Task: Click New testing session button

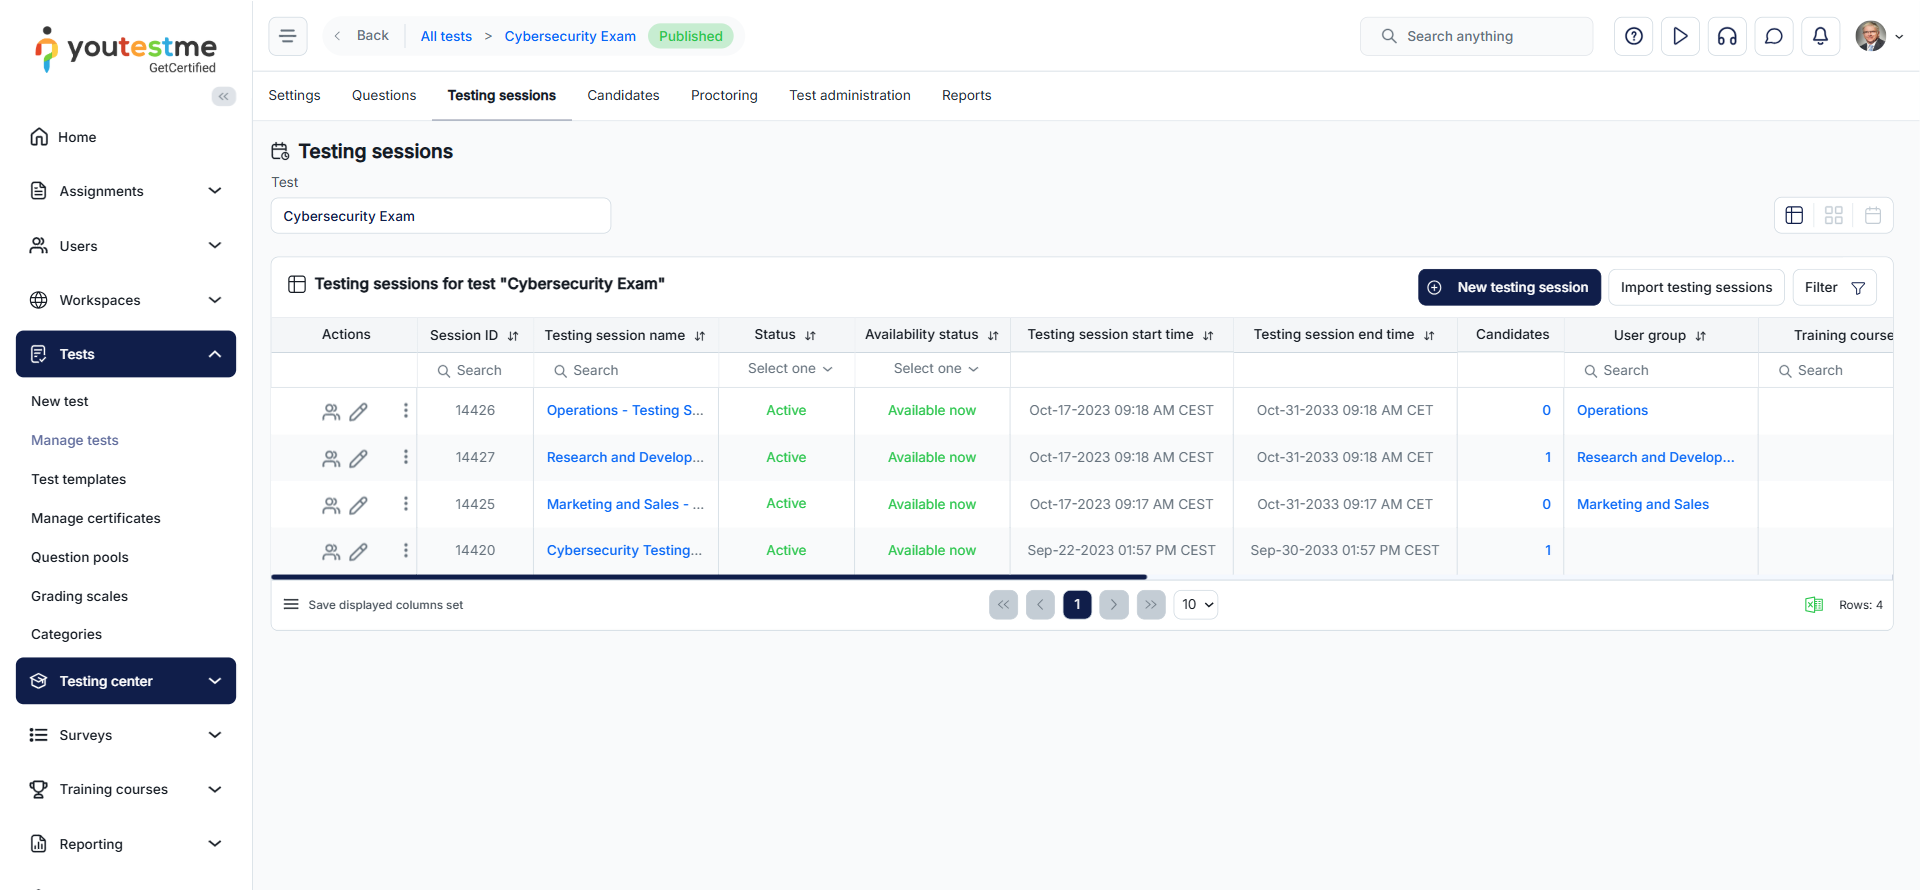Action: (x=1509, y=287)
